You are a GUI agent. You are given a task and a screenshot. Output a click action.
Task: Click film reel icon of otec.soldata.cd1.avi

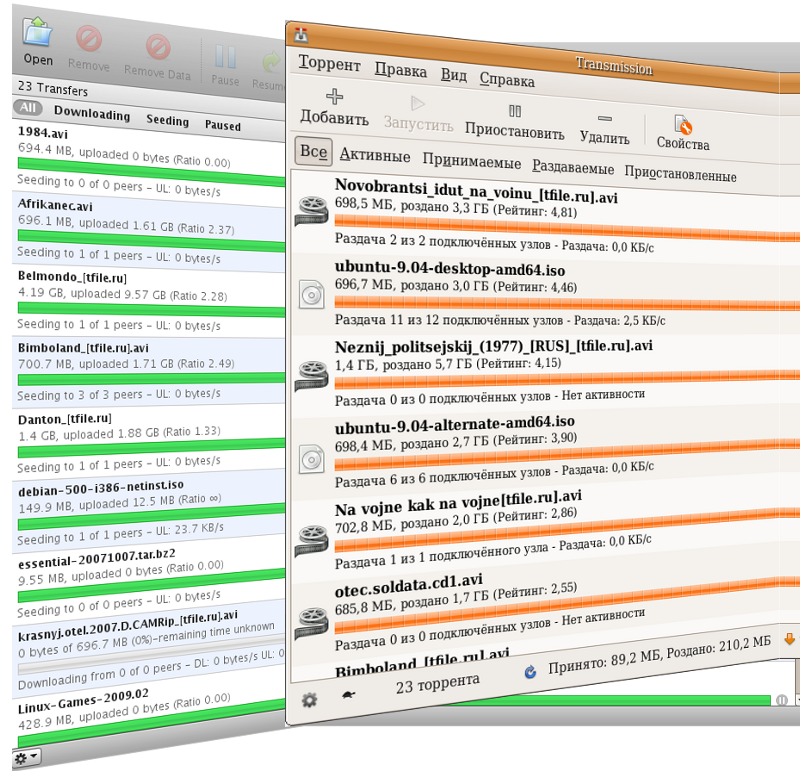(312, 623)
